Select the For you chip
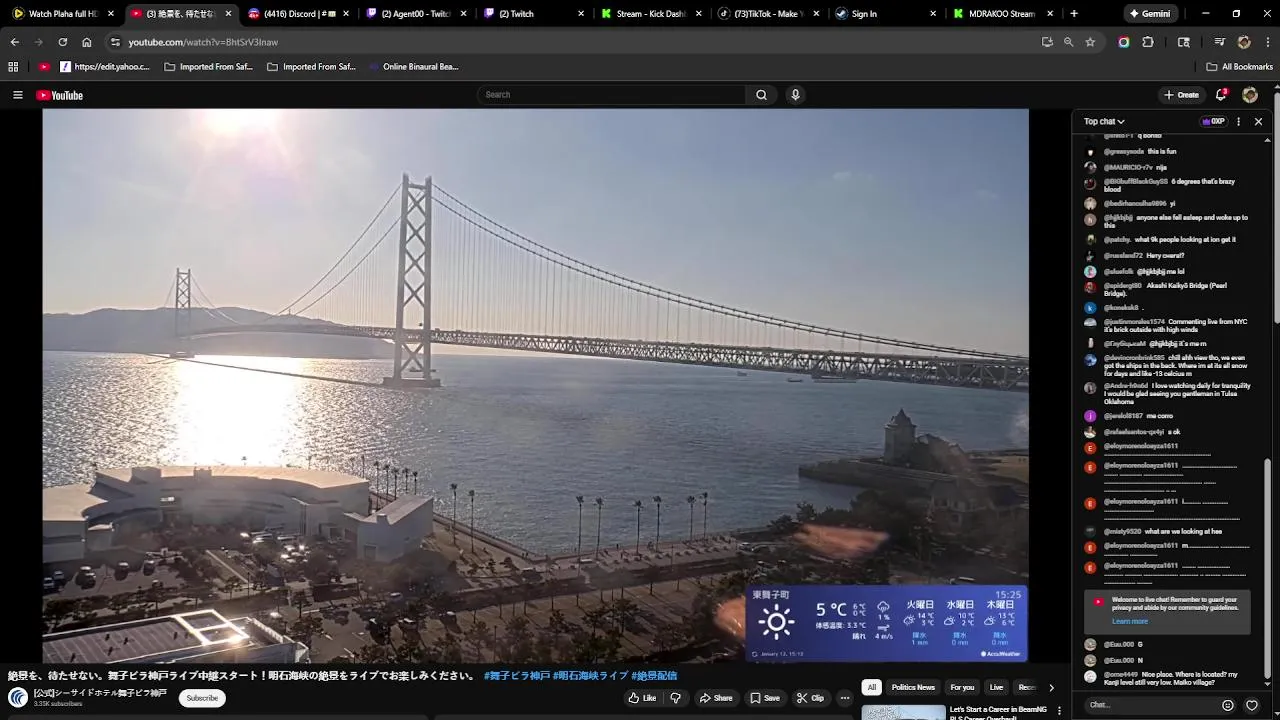The image size is (1280, 720). coord(962,687)
